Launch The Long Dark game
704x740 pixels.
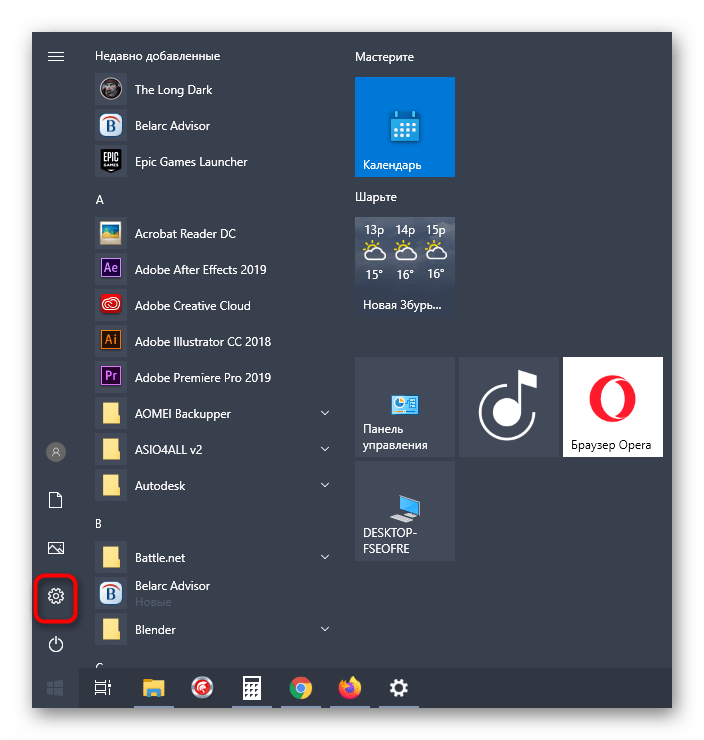(x=212, y=89)
